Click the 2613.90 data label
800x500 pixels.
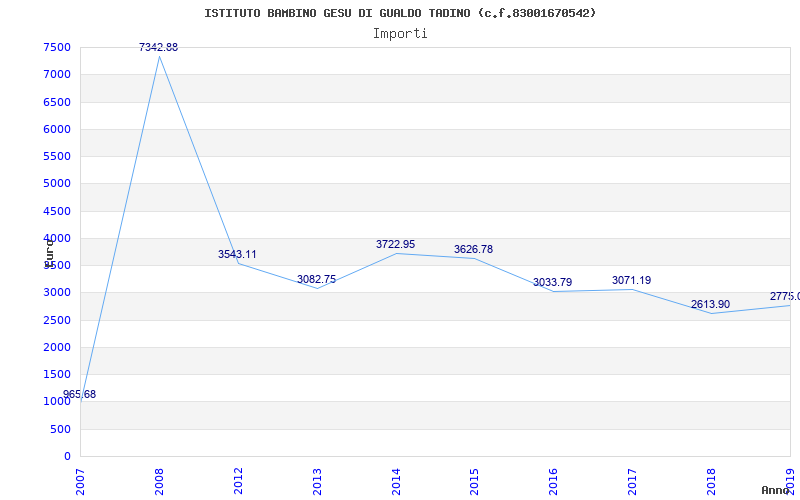point(710,305)
